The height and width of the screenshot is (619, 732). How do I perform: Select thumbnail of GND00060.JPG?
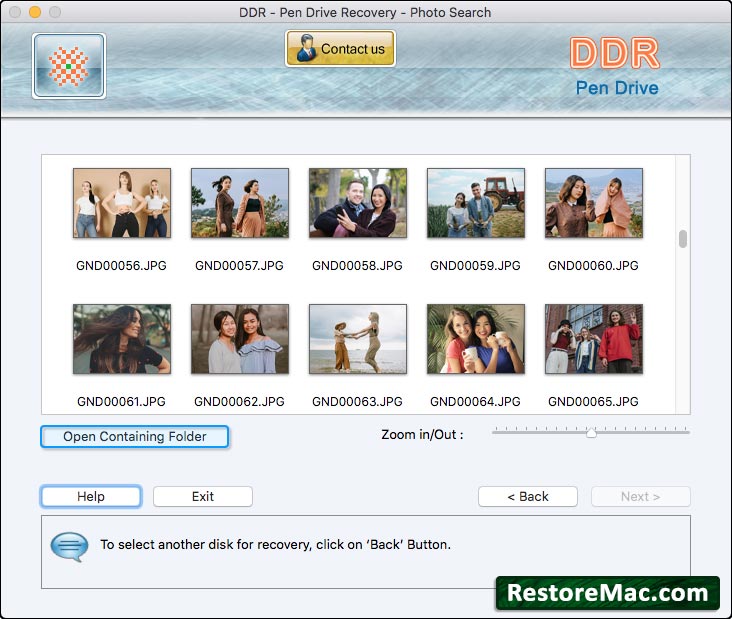tap(594, 203)
